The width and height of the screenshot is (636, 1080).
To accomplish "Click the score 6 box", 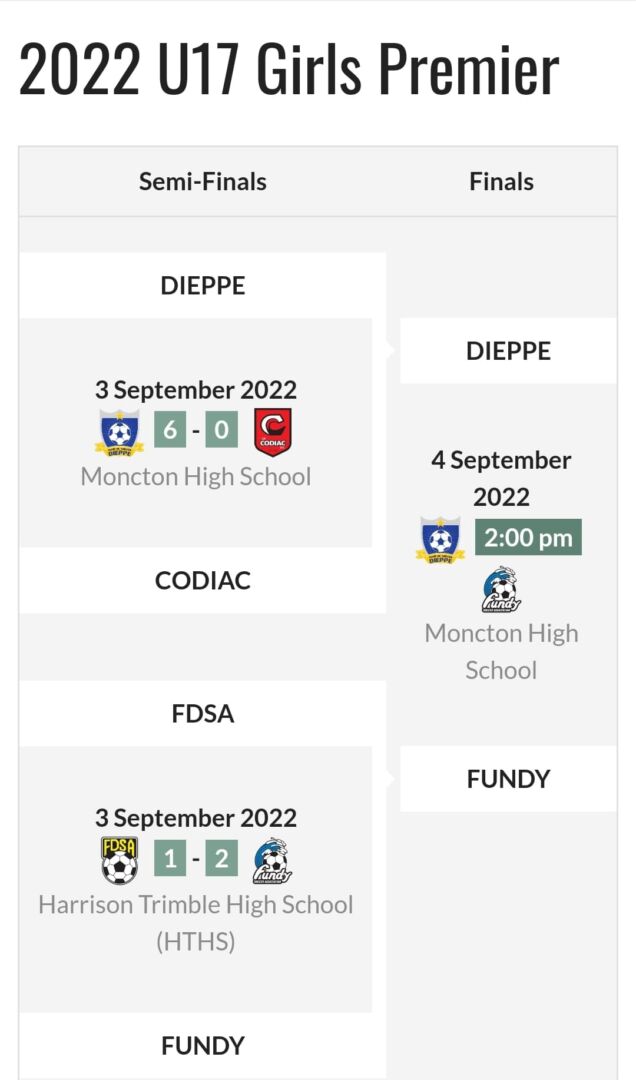I will tap(170, 430).
